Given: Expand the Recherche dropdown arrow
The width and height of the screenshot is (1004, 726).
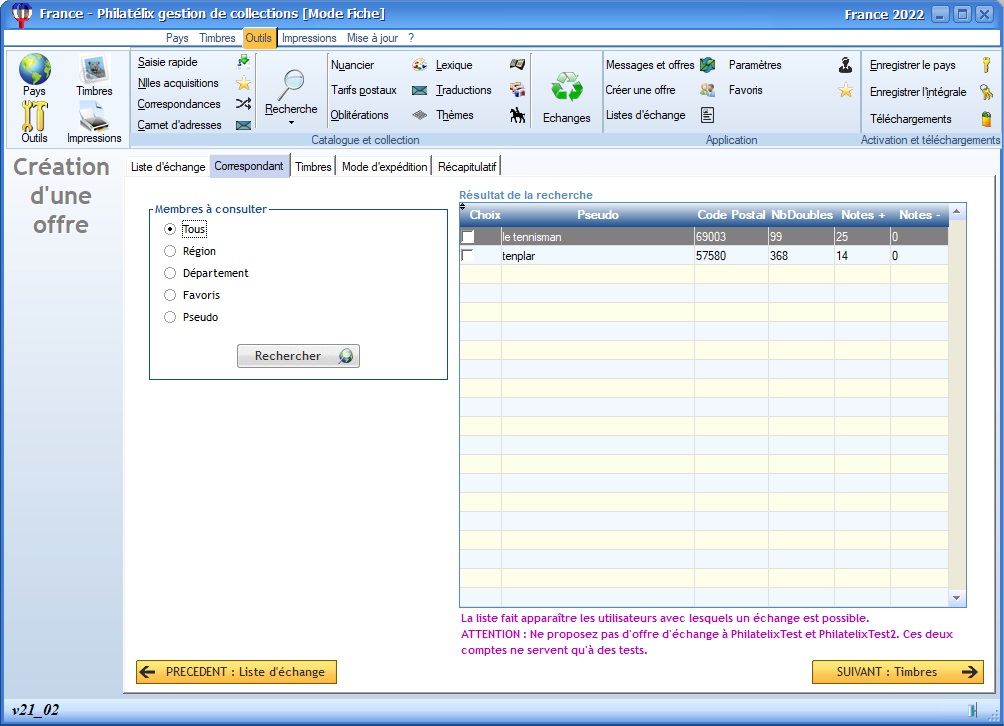Looking at the screenshot, I should pos(291,122).
